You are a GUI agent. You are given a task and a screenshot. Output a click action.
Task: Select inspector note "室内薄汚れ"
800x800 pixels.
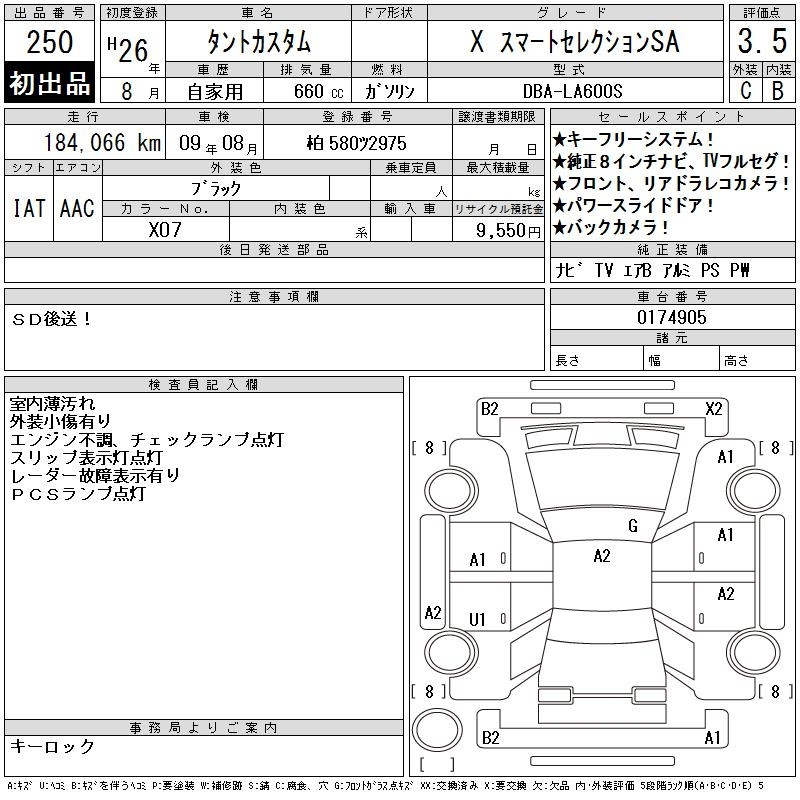pyautogui.click(x=53, y=404)
